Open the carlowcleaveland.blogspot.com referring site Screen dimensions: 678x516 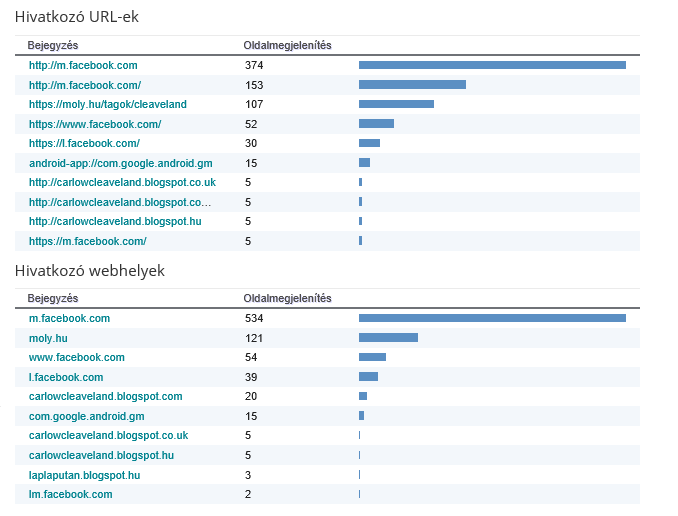tap(106, 396)
